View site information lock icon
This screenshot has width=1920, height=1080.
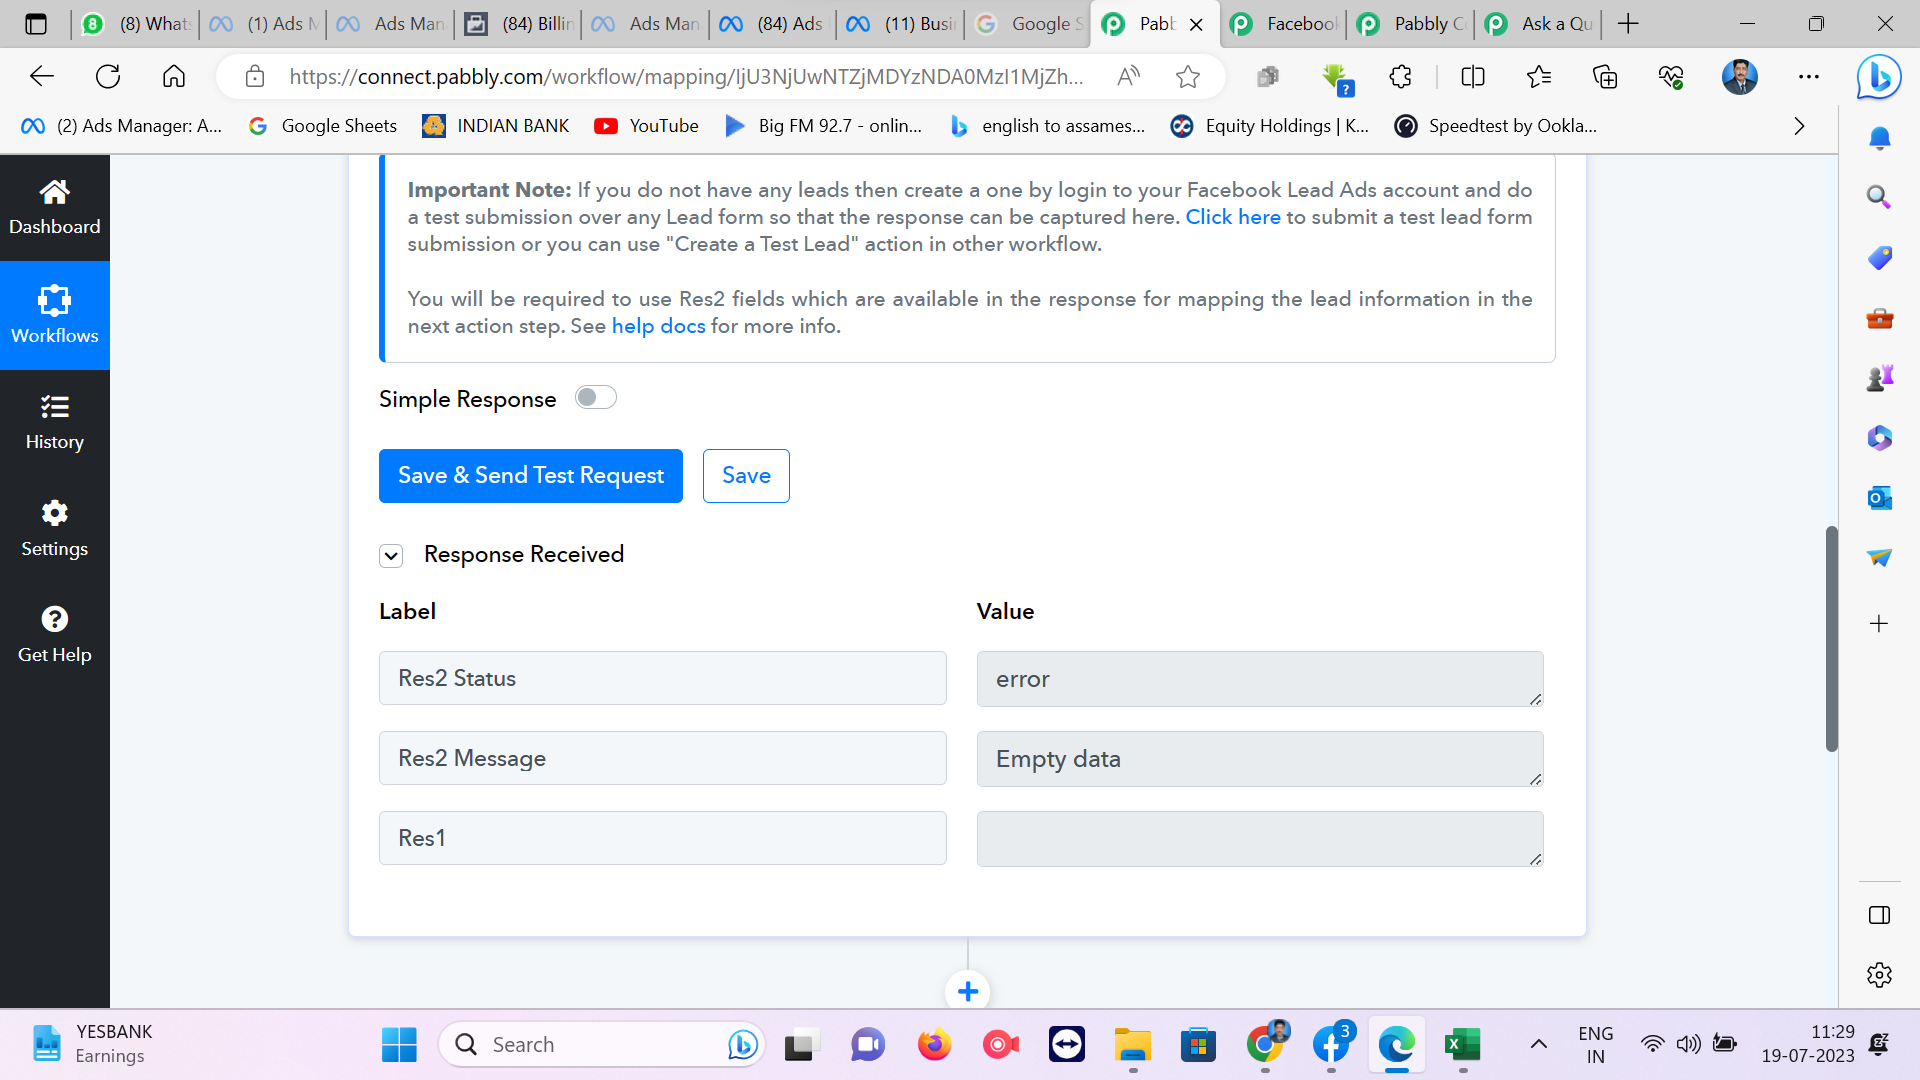click(x=255, y=77)
